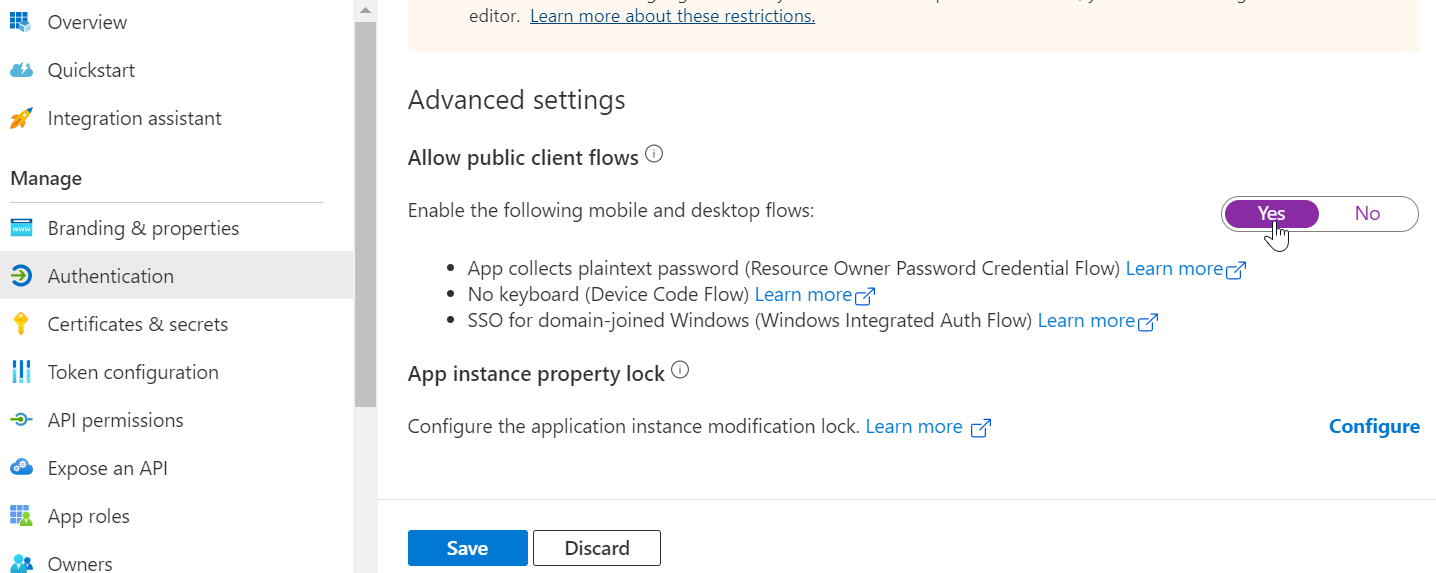Screen dimensions: 1436x573
Task: Click the sidebar scrollbar up arrow
Action: tap(365, 10)
